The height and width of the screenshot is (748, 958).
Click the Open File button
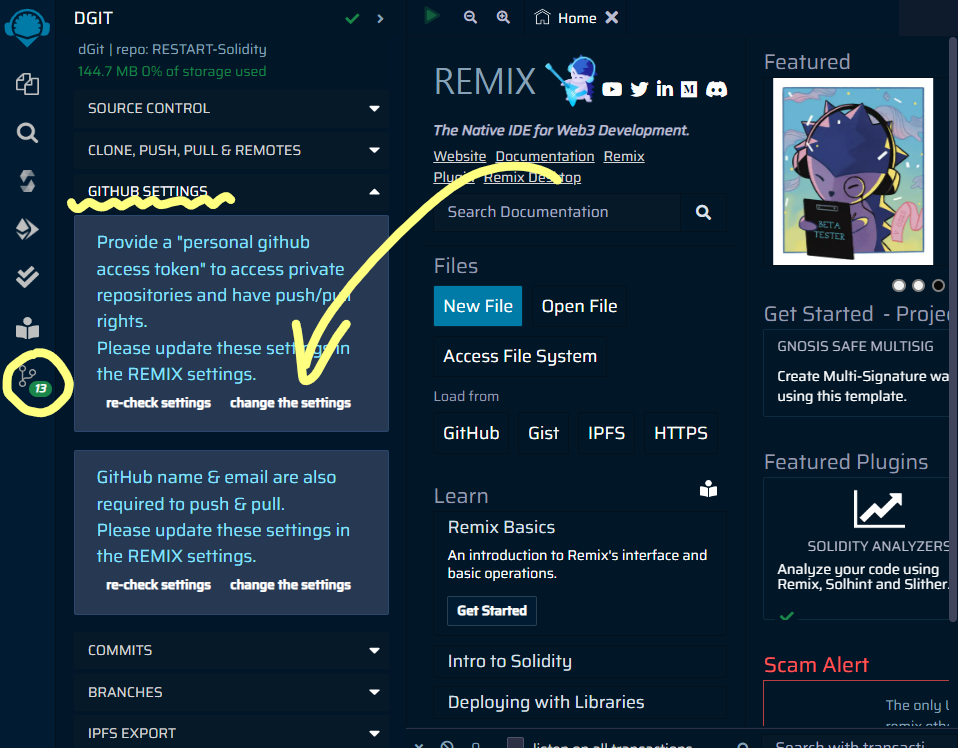pos(579,306)
